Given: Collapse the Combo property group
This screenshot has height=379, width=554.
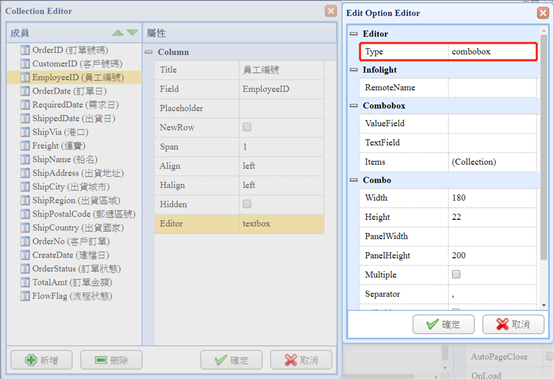Looking at the screenshot, I should pos(354,180).
